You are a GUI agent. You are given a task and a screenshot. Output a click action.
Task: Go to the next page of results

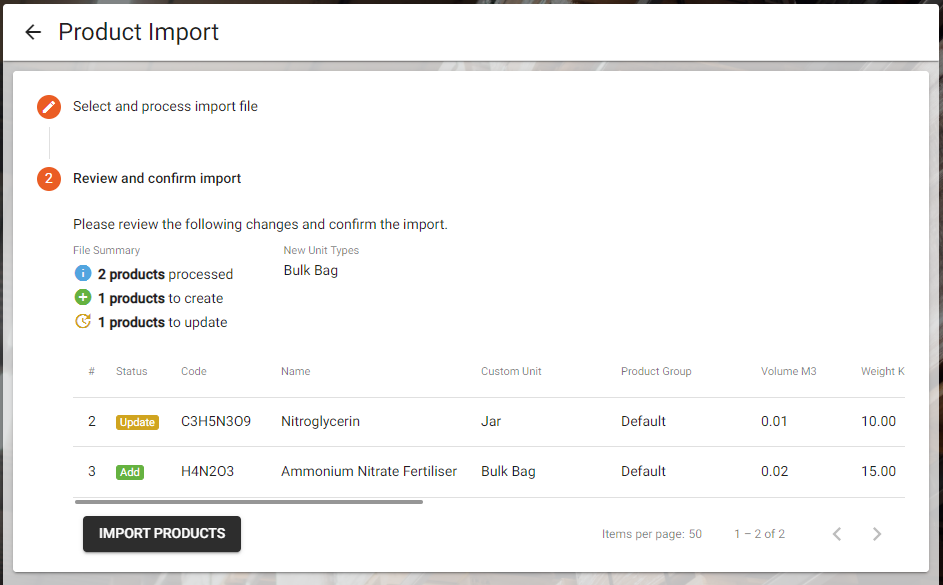[877, 534]
